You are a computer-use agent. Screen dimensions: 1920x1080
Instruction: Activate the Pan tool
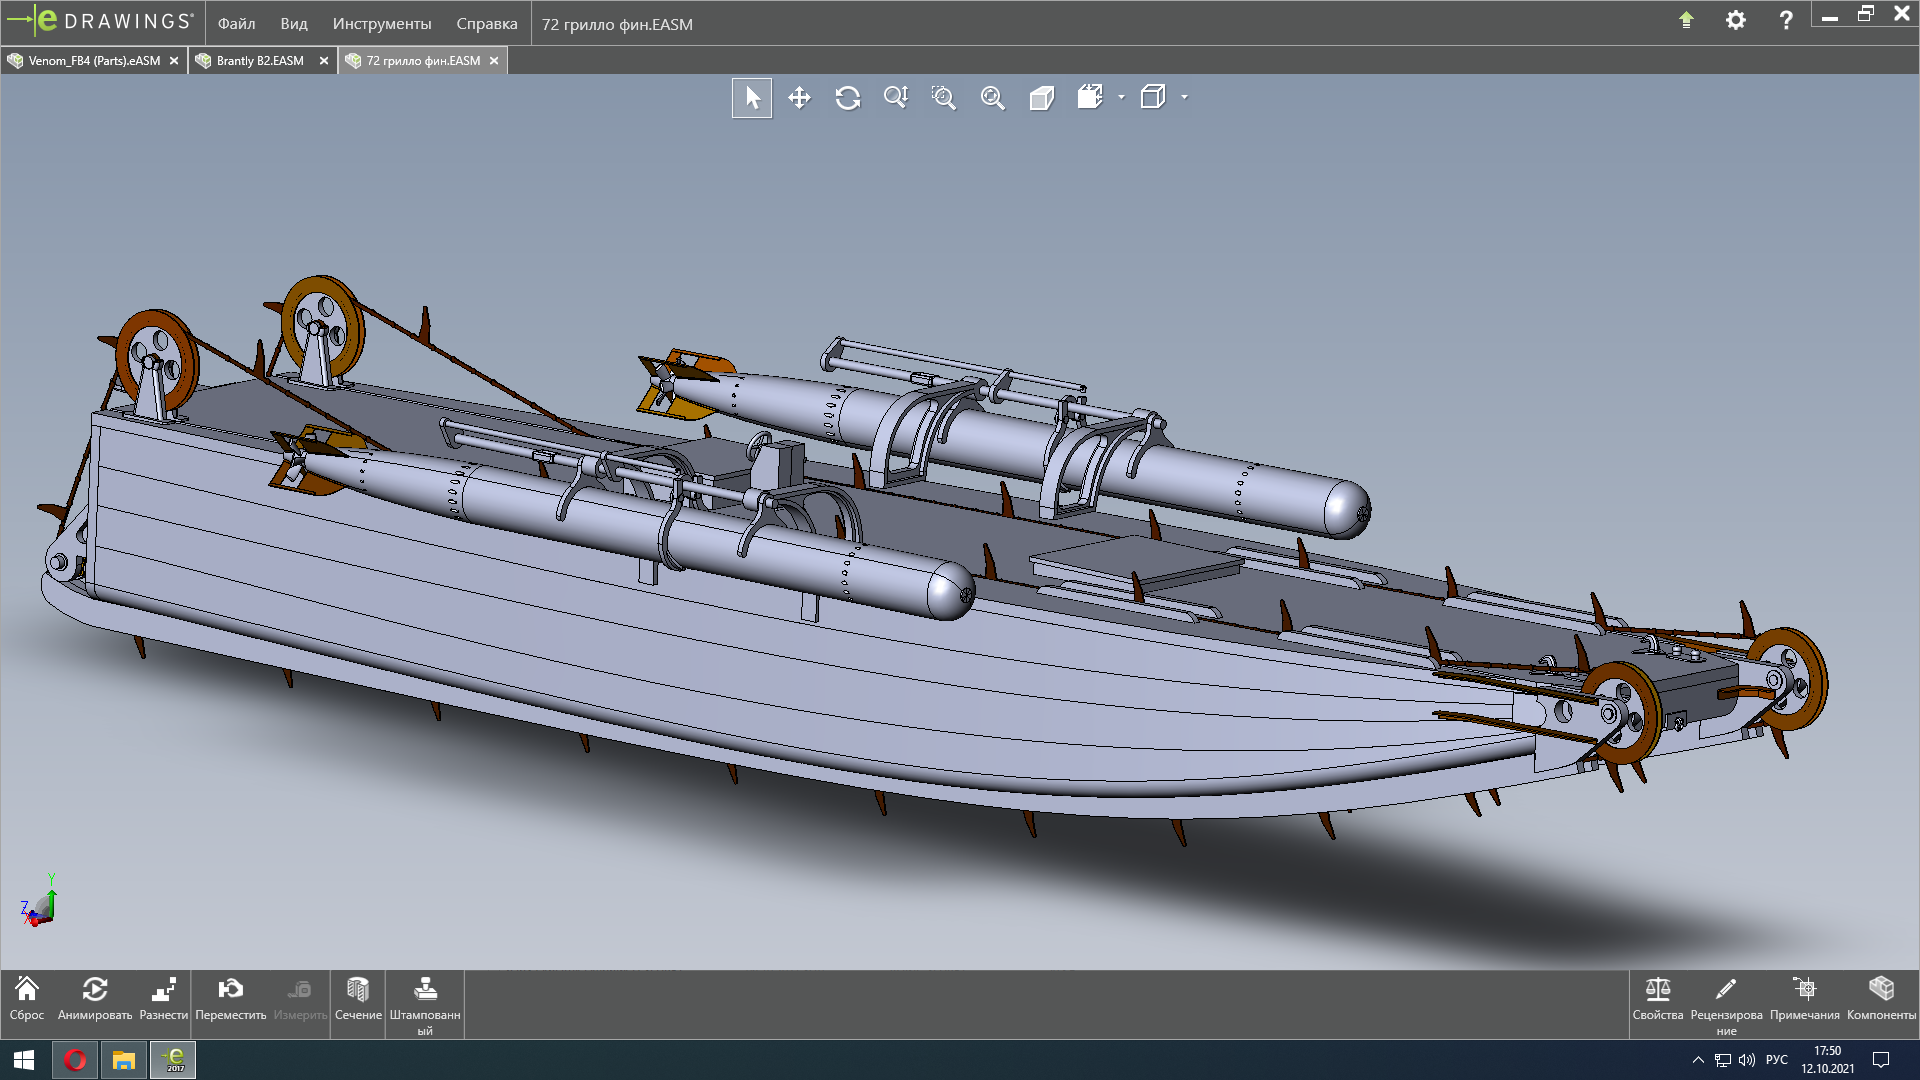tap(799, 98)
